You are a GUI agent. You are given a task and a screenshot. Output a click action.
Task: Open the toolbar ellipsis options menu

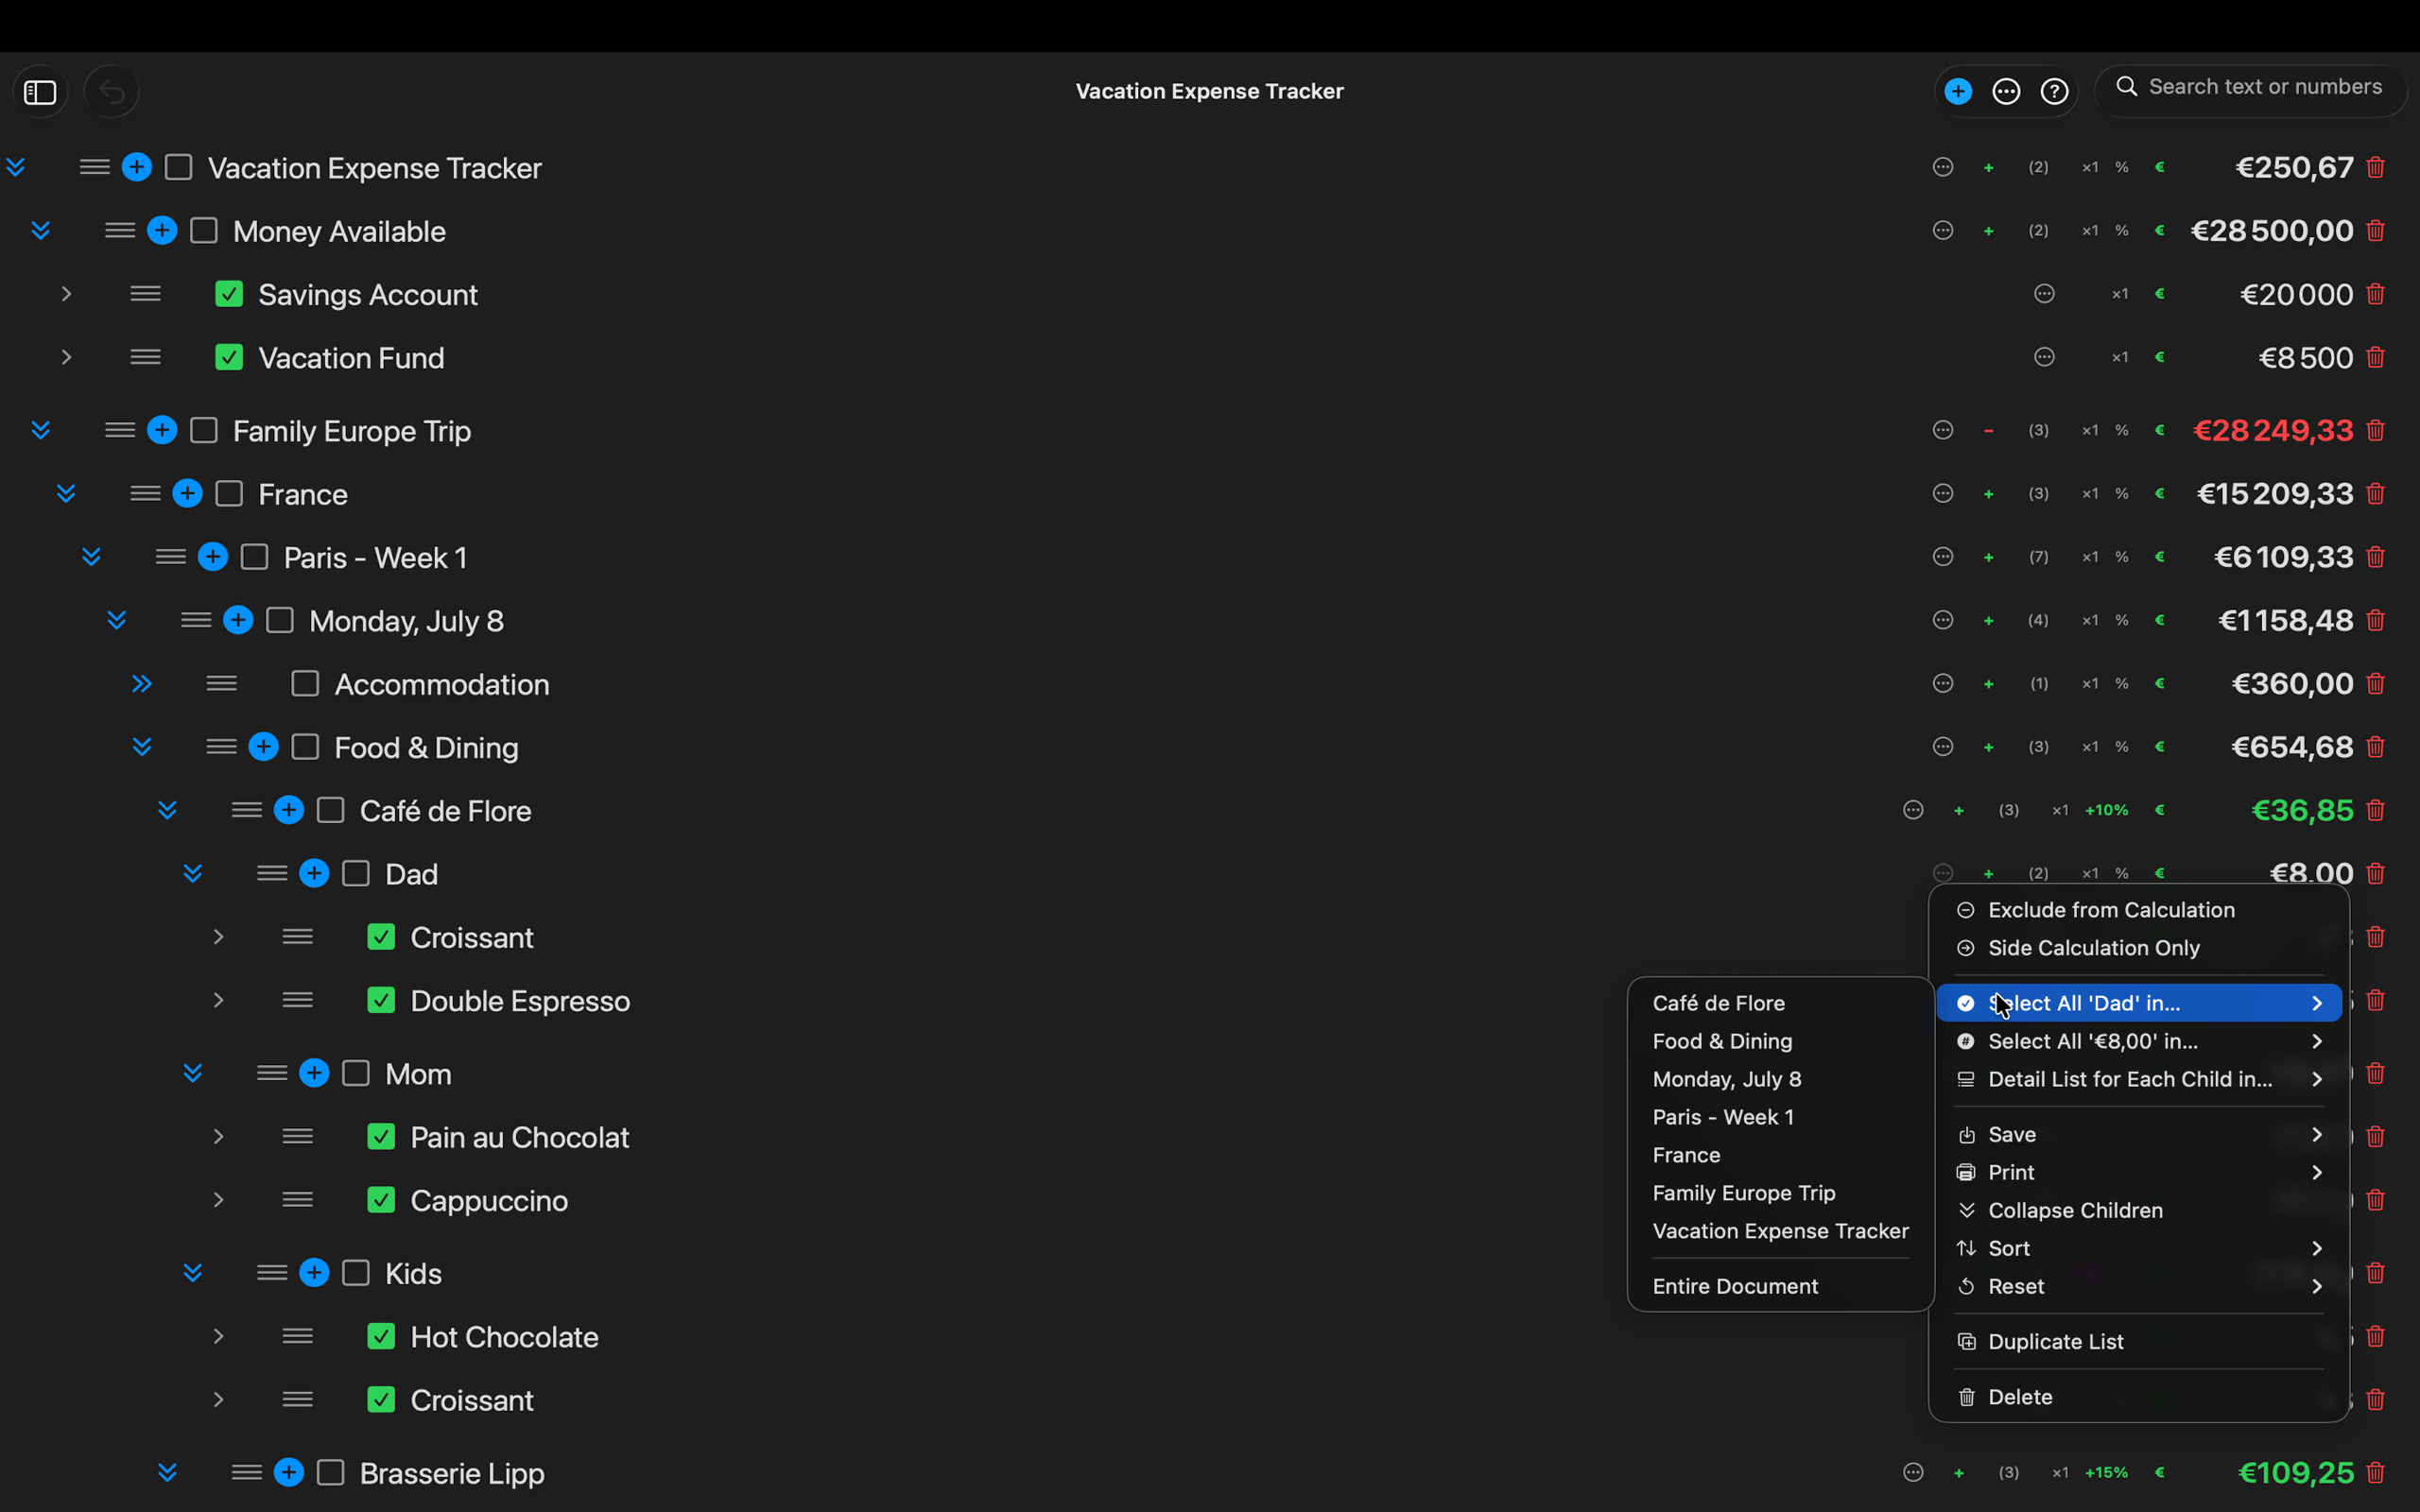coord(2006,91)
